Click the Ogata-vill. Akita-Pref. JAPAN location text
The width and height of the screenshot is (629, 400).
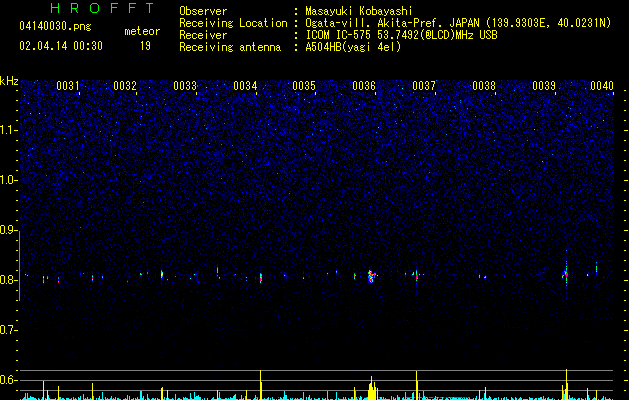click(392, 23)
